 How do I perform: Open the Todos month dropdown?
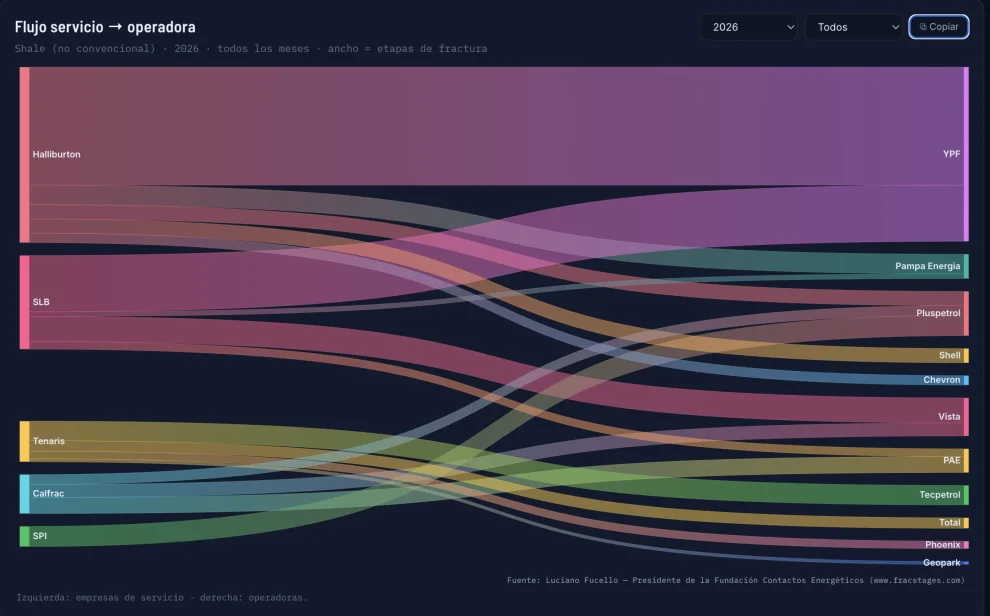tap(853, 27)
